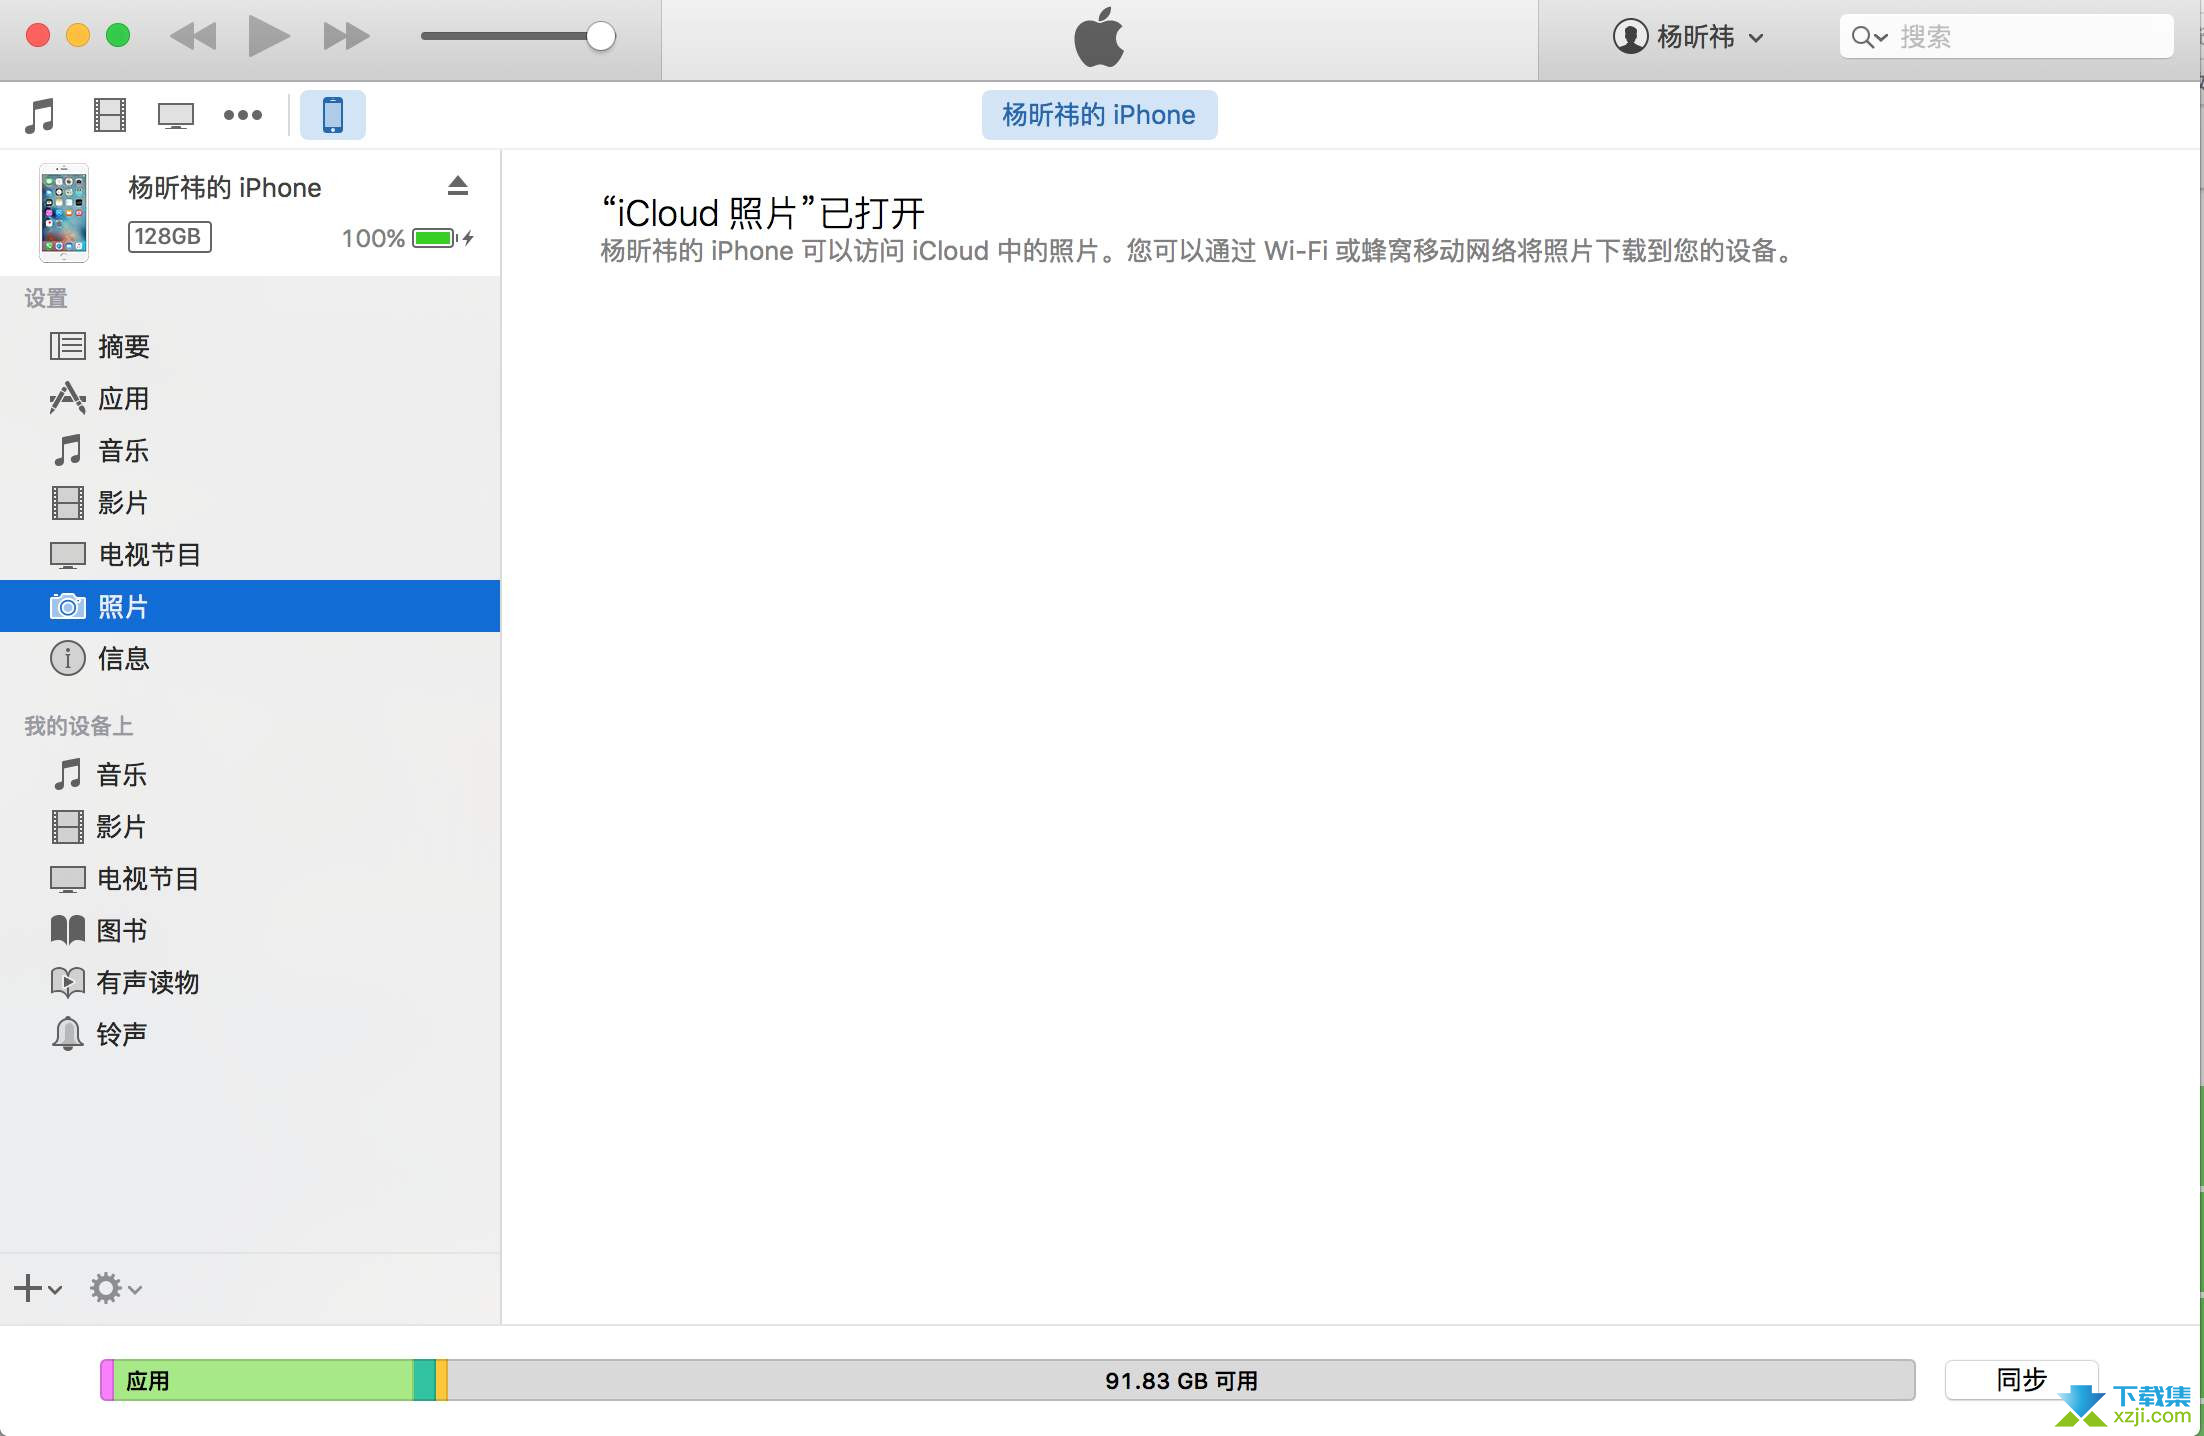This screenshot has height=1436, width=2204.
Task: Open 音乐 under 我的设备上
Action: click(x=250, y=774)
